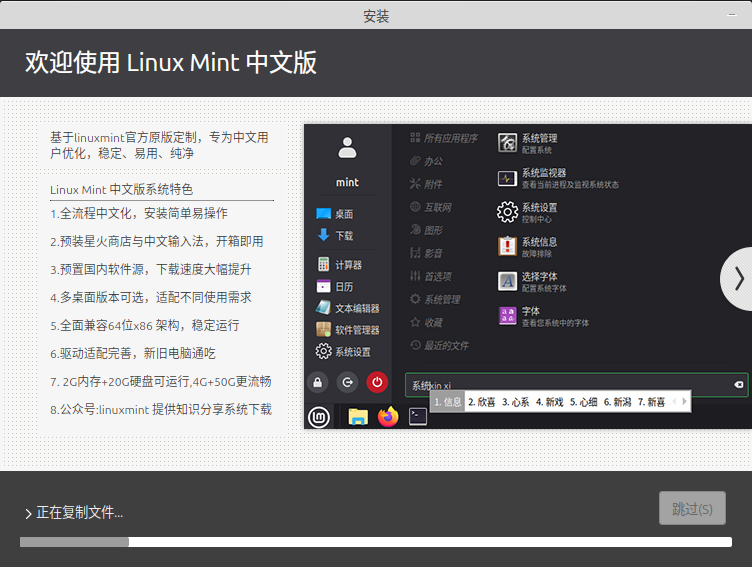The height and width of the screenshot is (567, 752).
Task: Select the 互联网 internet category
Action: (x=431, y=207)
